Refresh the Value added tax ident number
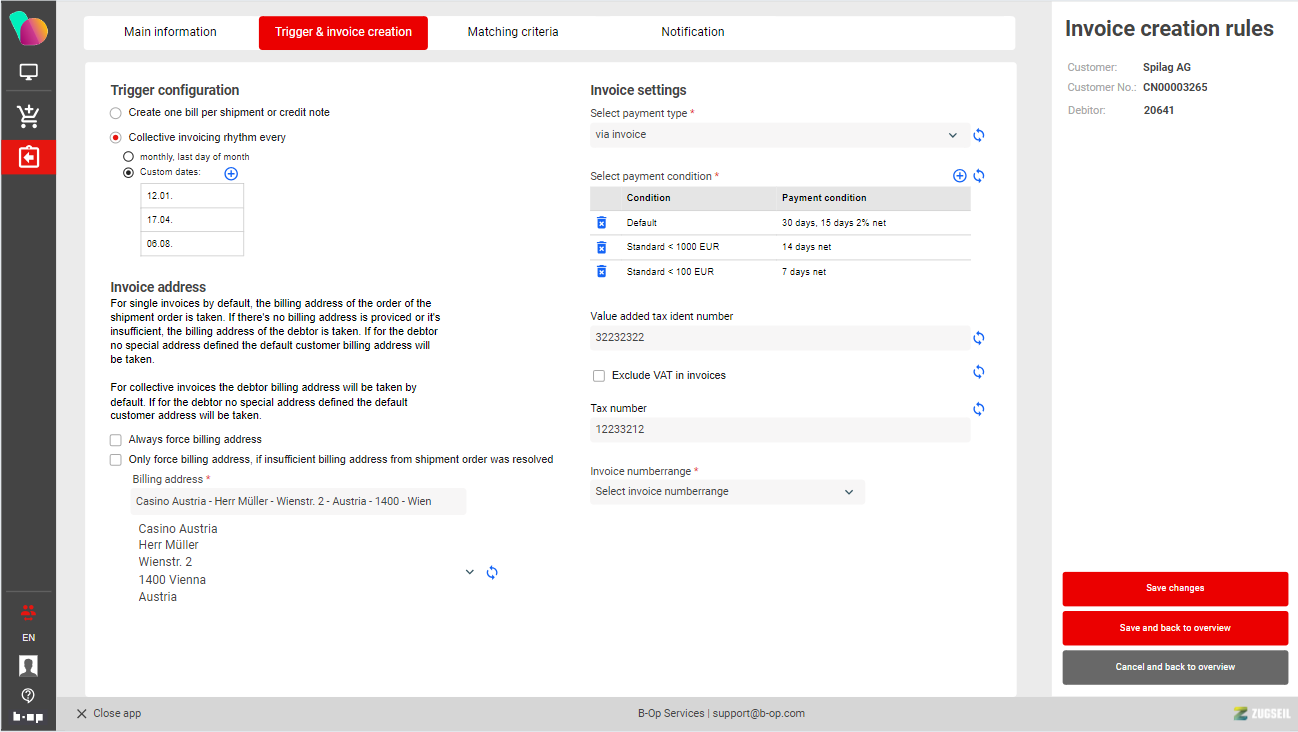This screenshot has width=1298, height=732. coord(979,338)
